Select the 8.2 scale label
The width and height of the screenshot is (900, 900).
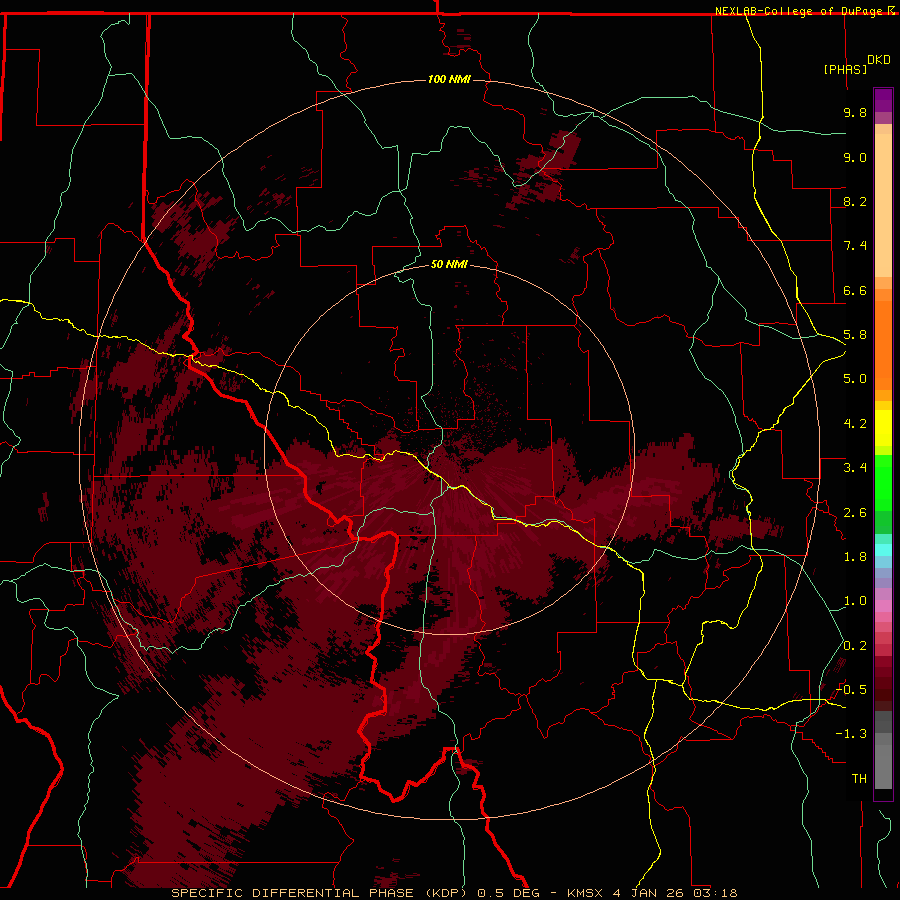click(855, 201)
